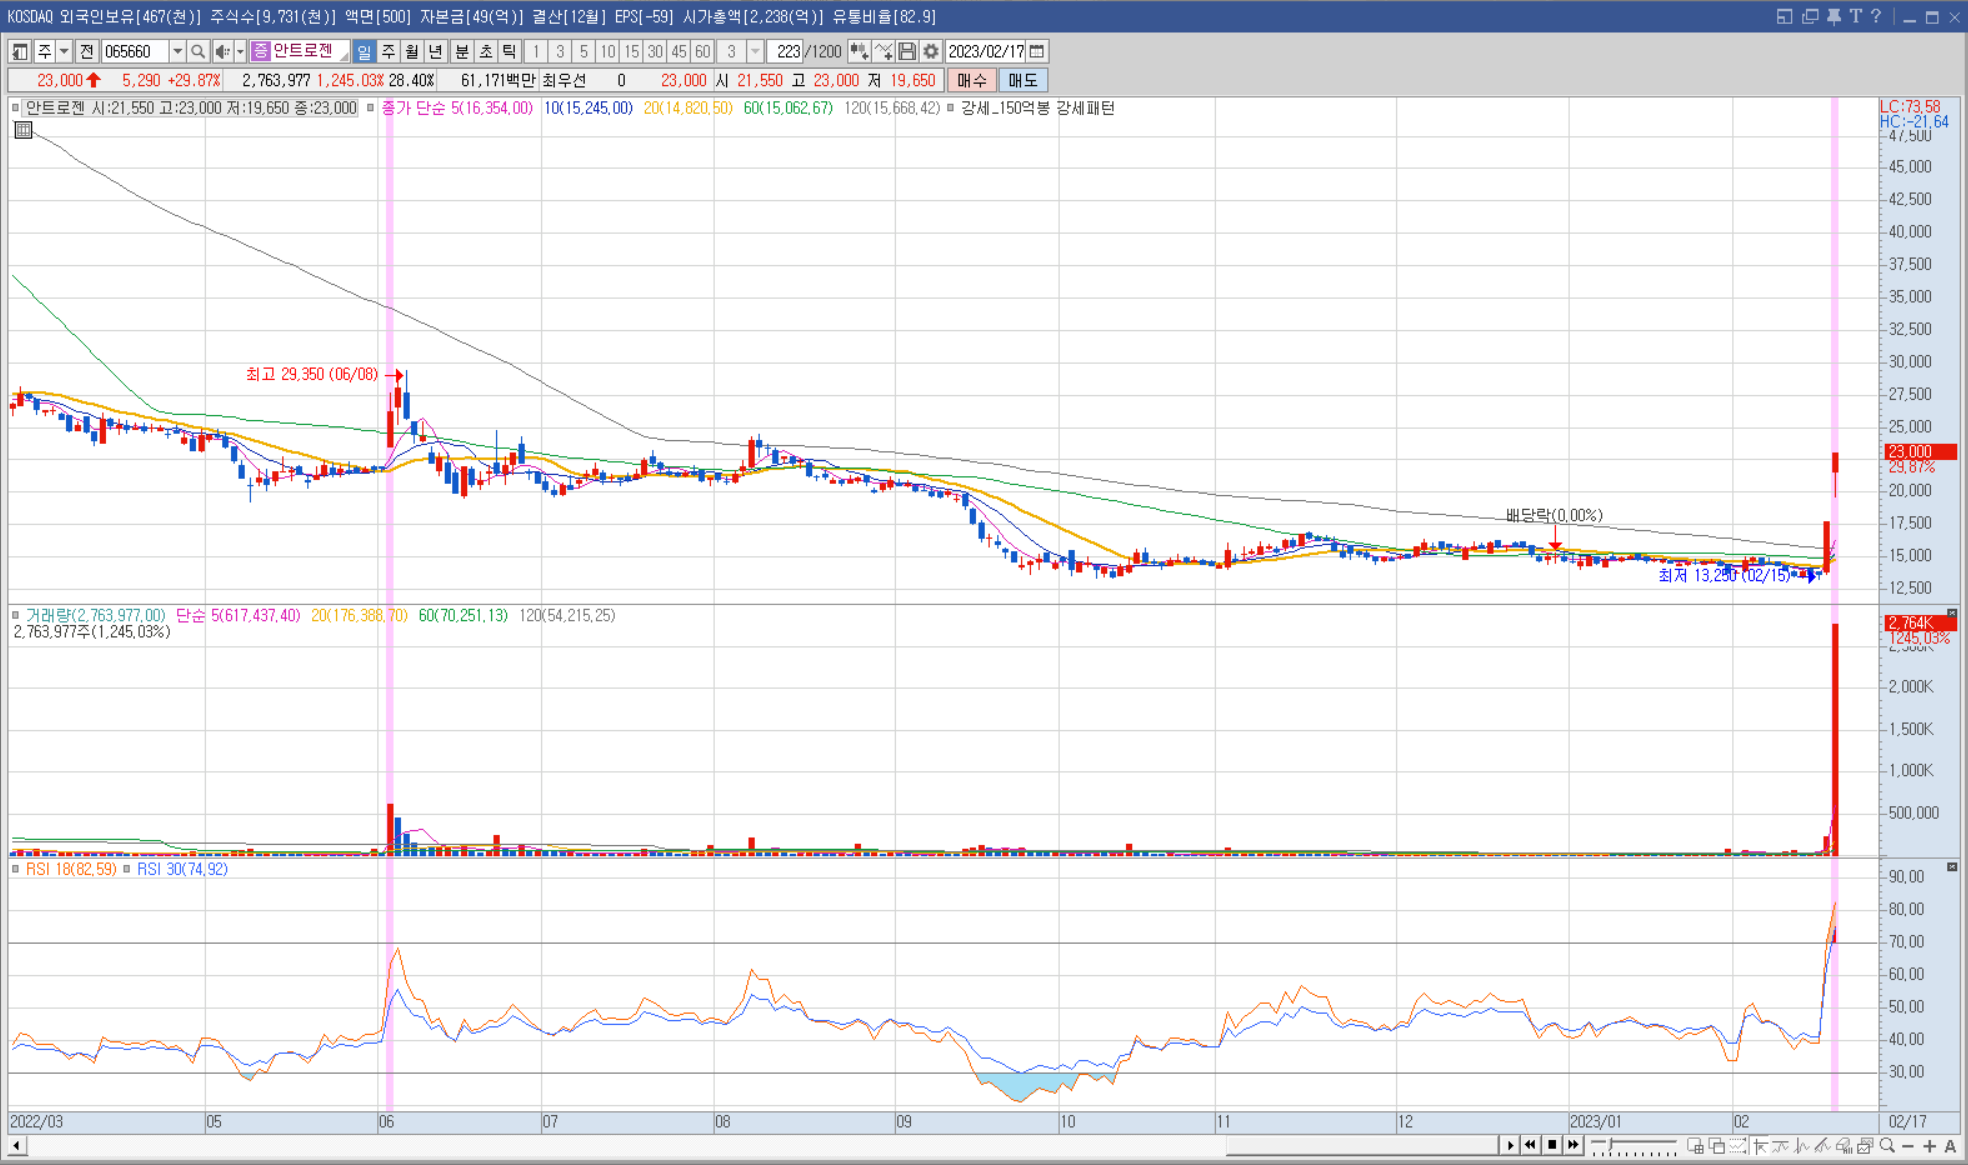Toggle the 안트로젠 price series checkbox
The width and height of the screenshot is (1968, 1165).
pyautogui.click(x=15, y=108)
